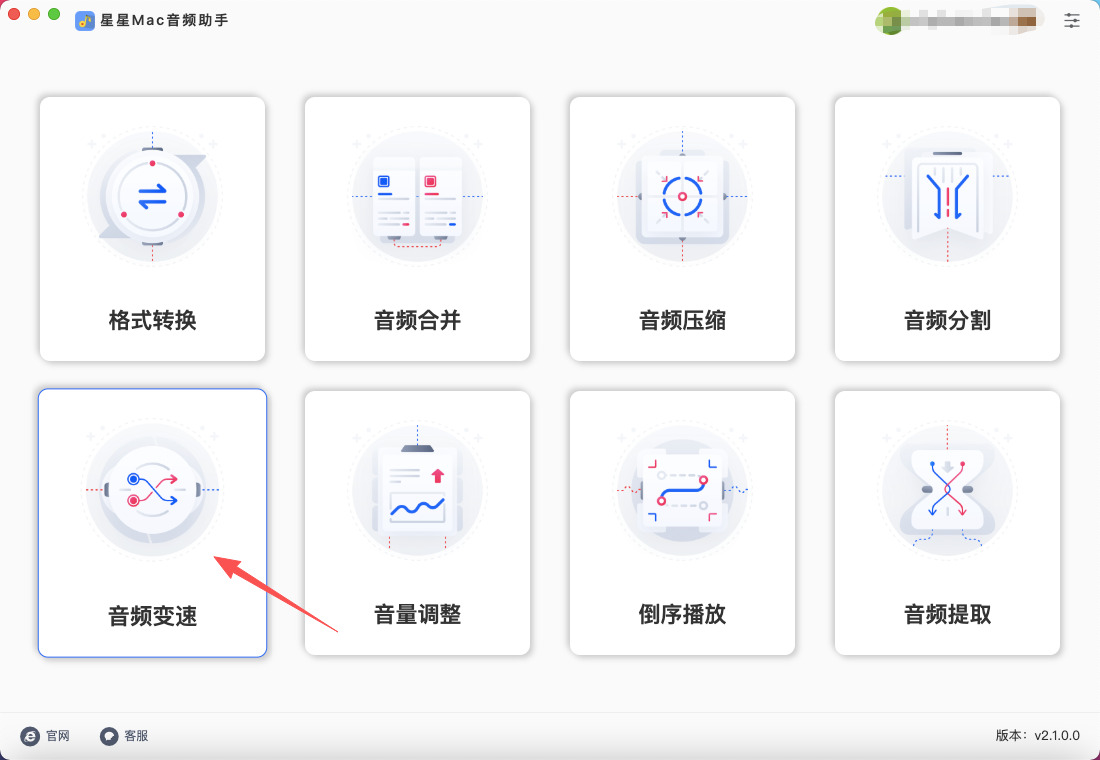Select the 音量调整 volume adjust icon
1100x760 pixels.
(x=417, y=490)
